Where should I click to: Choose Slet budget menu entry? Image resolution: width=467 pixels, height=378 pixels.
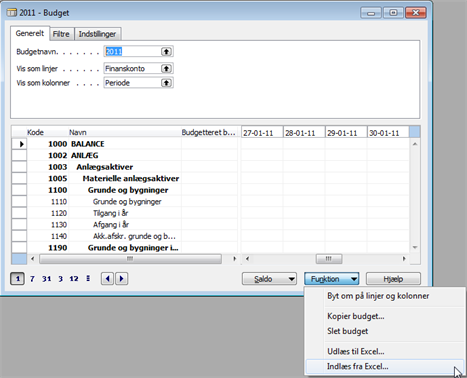point(348,331)
